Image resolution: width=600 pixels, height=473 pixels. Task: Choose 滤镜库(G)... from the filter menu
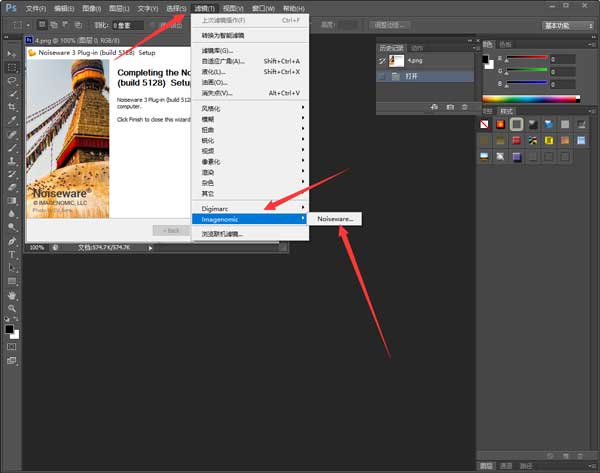tap(250, 51)
